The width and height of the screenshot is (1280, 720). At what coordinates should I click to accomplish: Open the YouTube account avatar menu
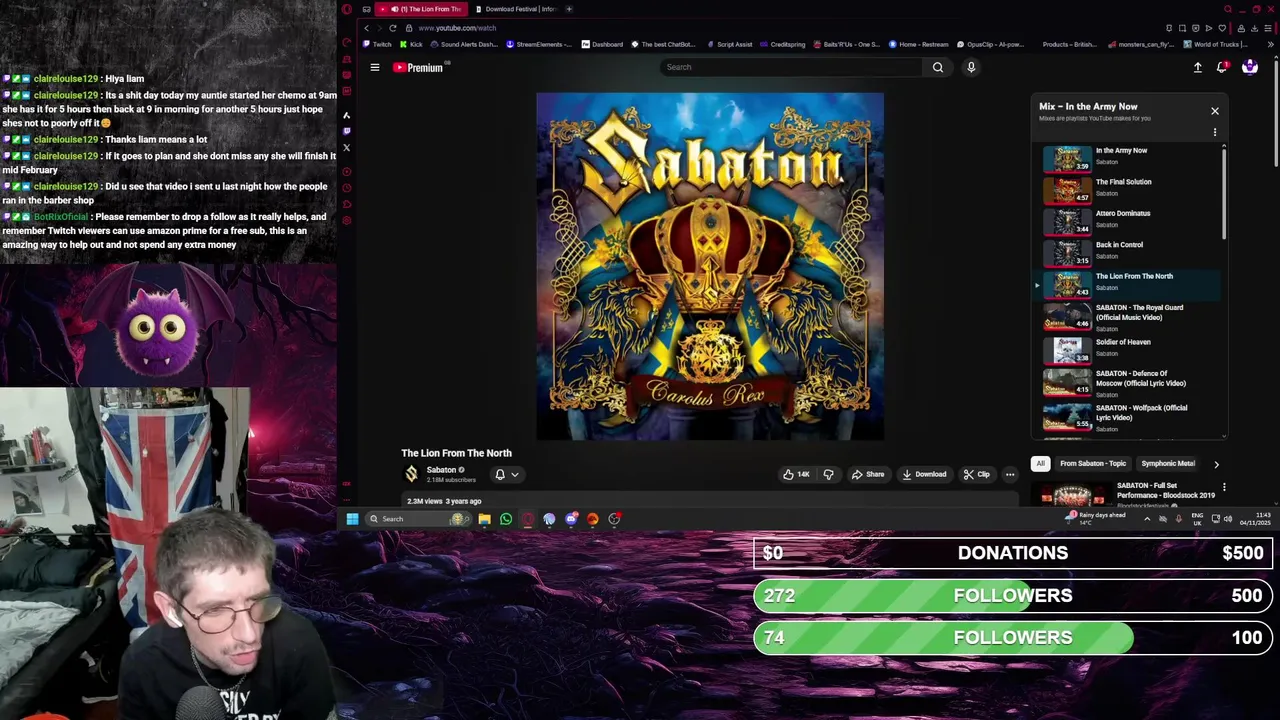1249,67
